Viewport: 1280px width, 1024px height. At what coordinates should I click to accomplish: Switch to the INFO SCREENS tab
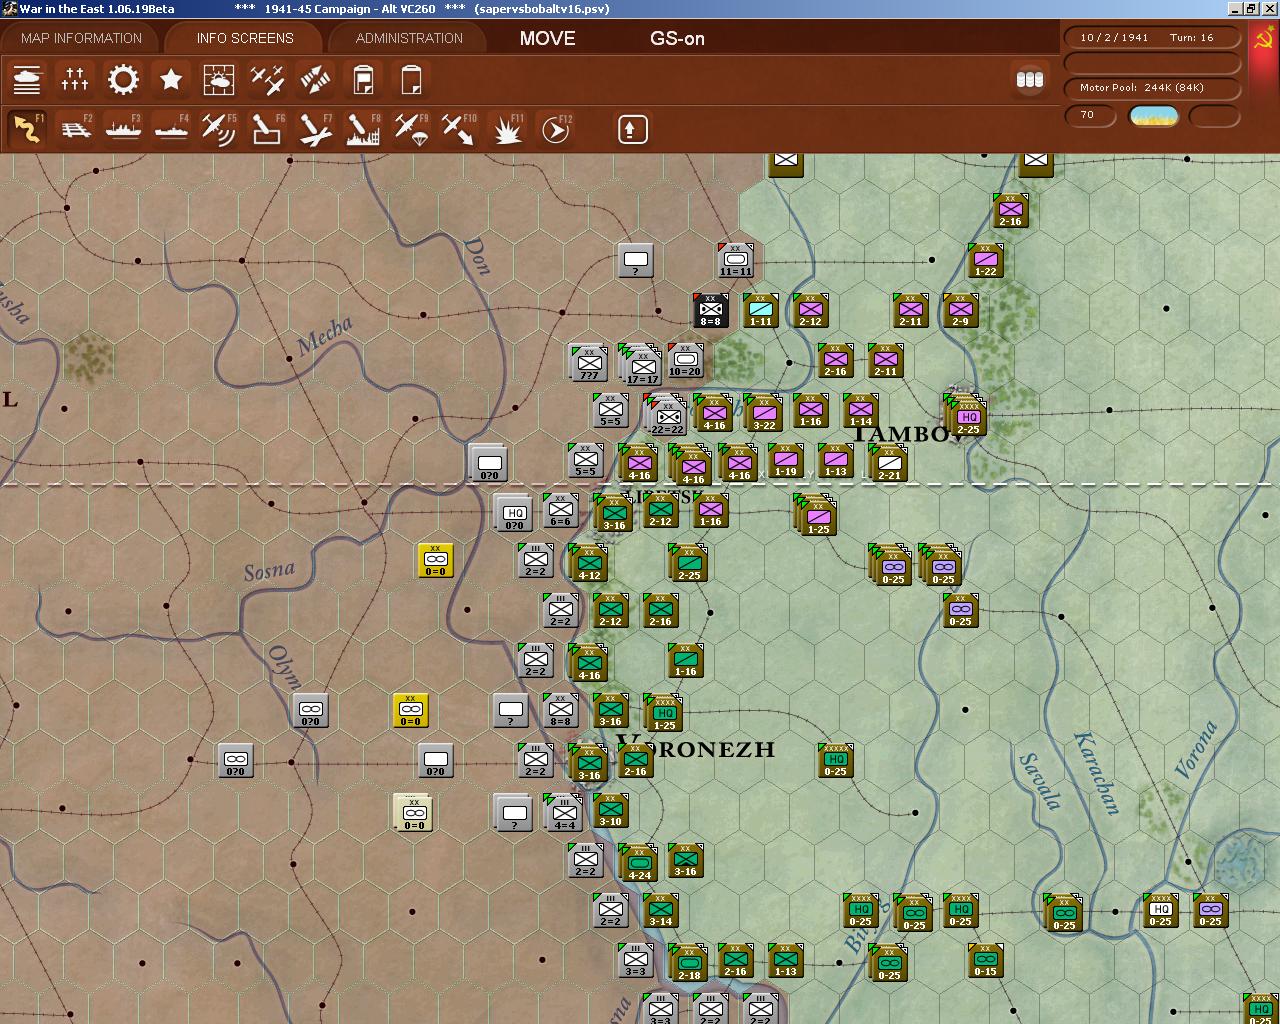(x=245, y=38)
